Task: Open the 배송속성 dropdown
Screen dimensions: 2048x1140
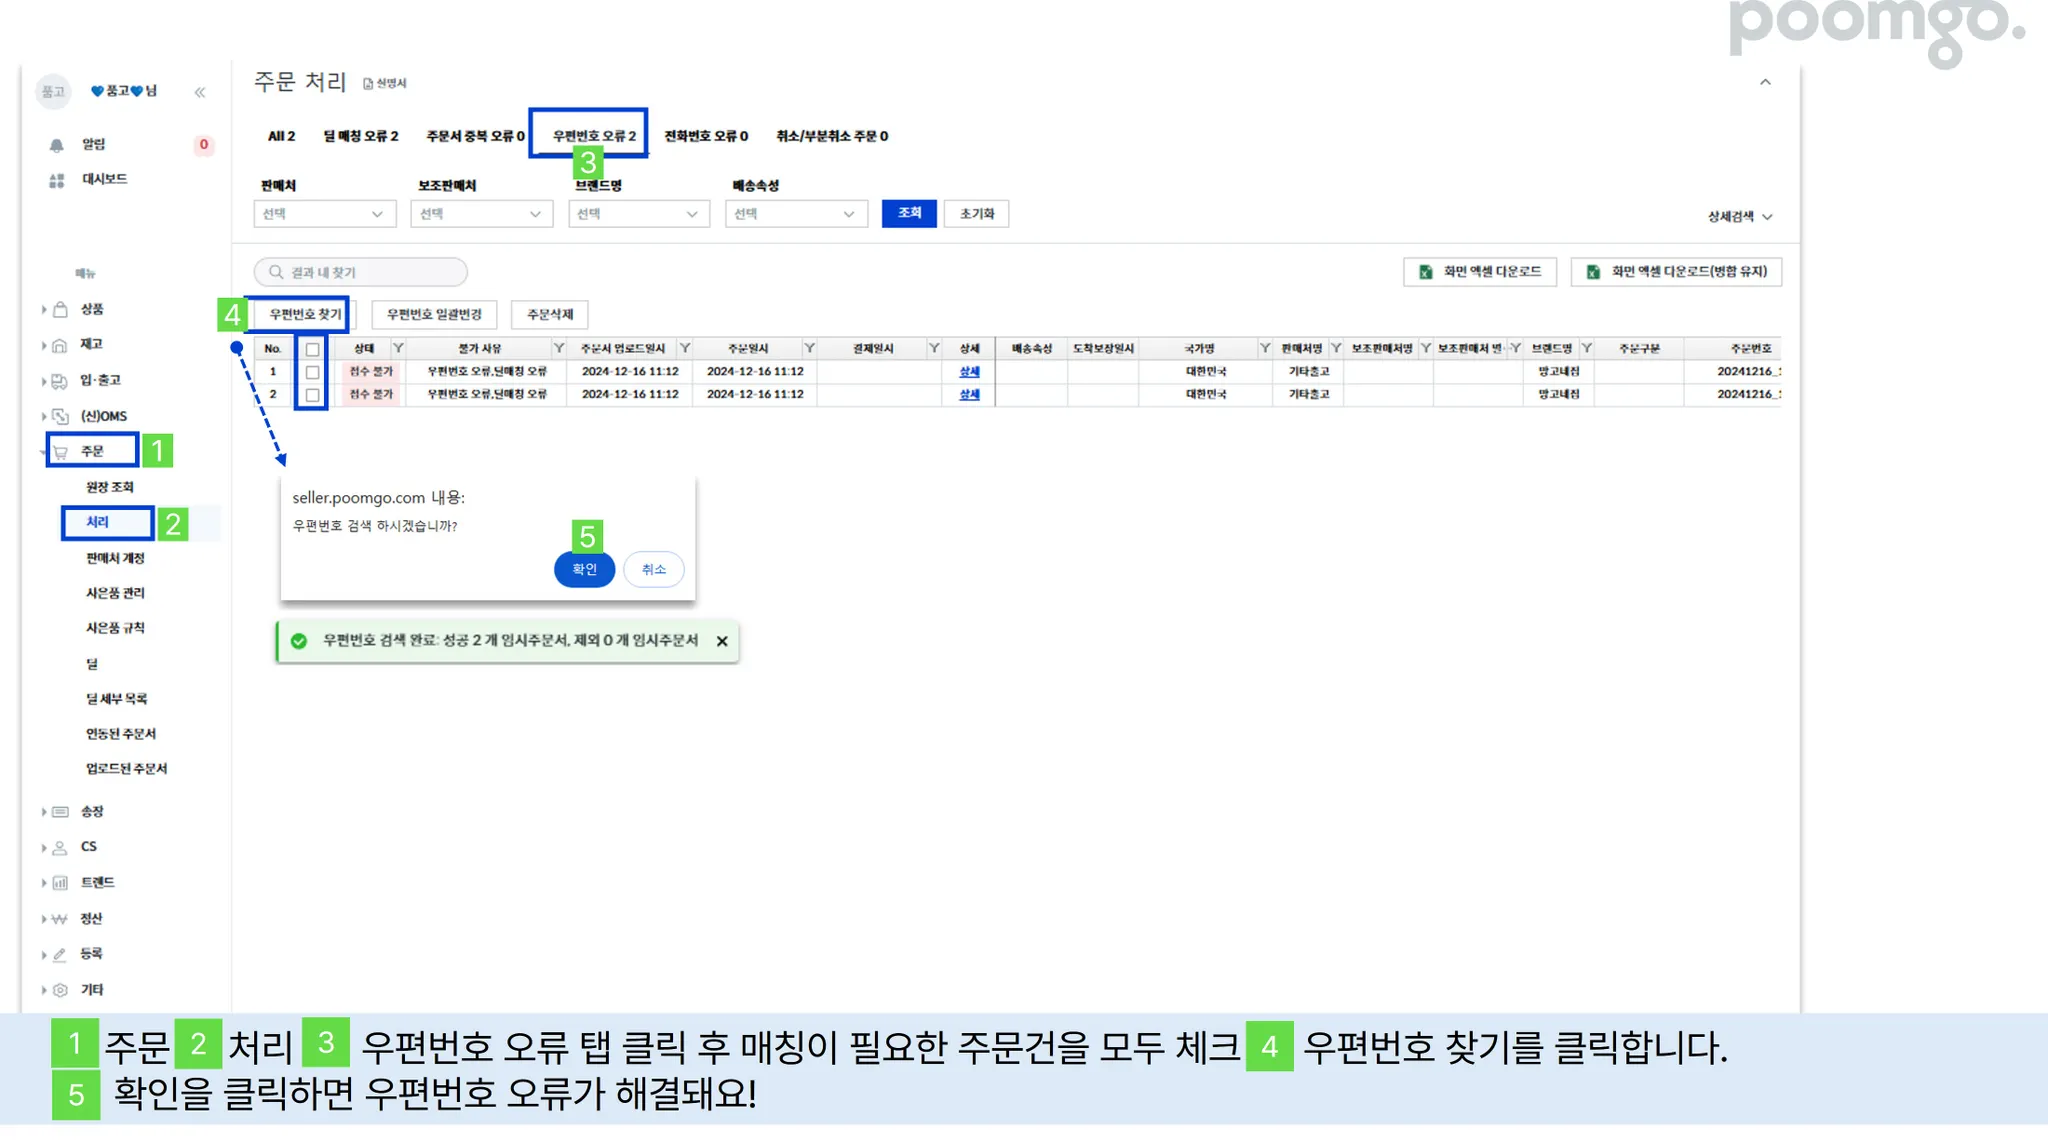Action: (x=795, y=214)
